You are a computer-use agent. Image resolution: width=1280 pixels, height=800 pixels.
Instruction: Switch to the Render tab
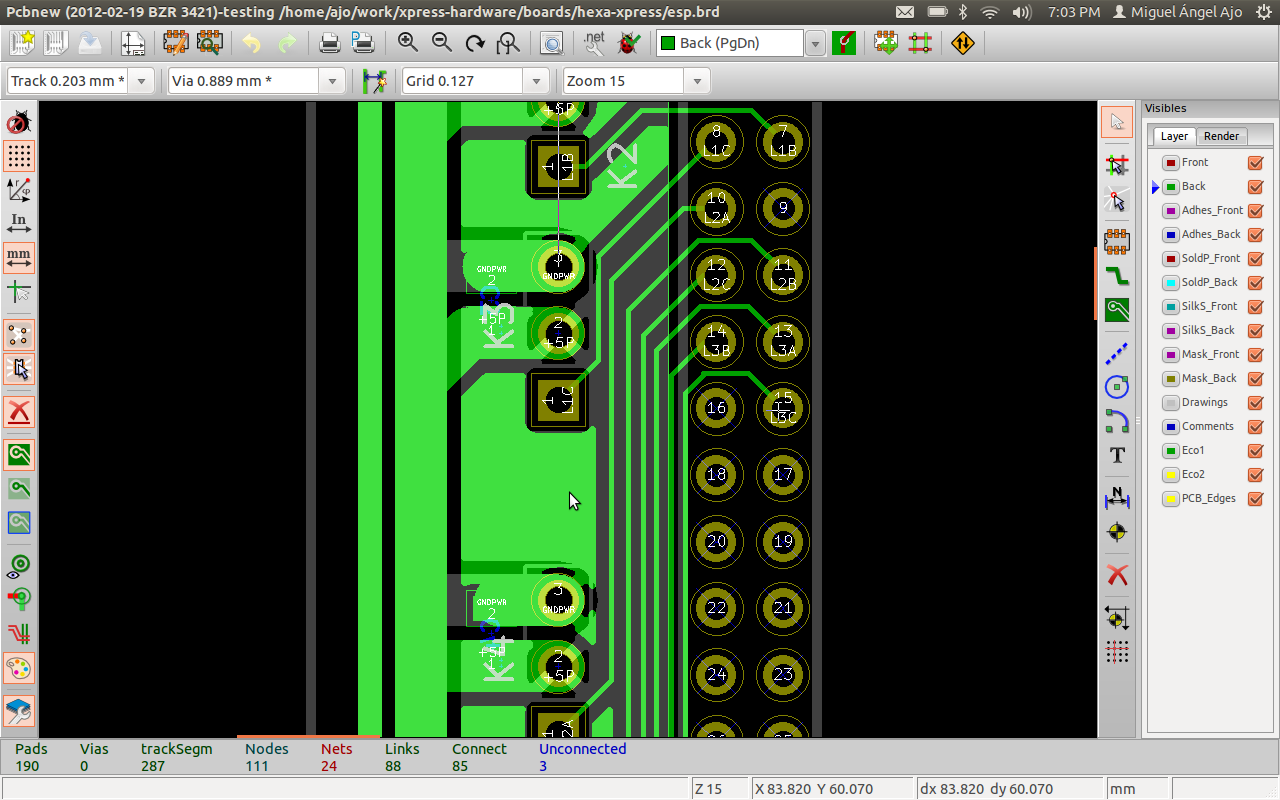pyautogui.click(x=1221, y=136)
